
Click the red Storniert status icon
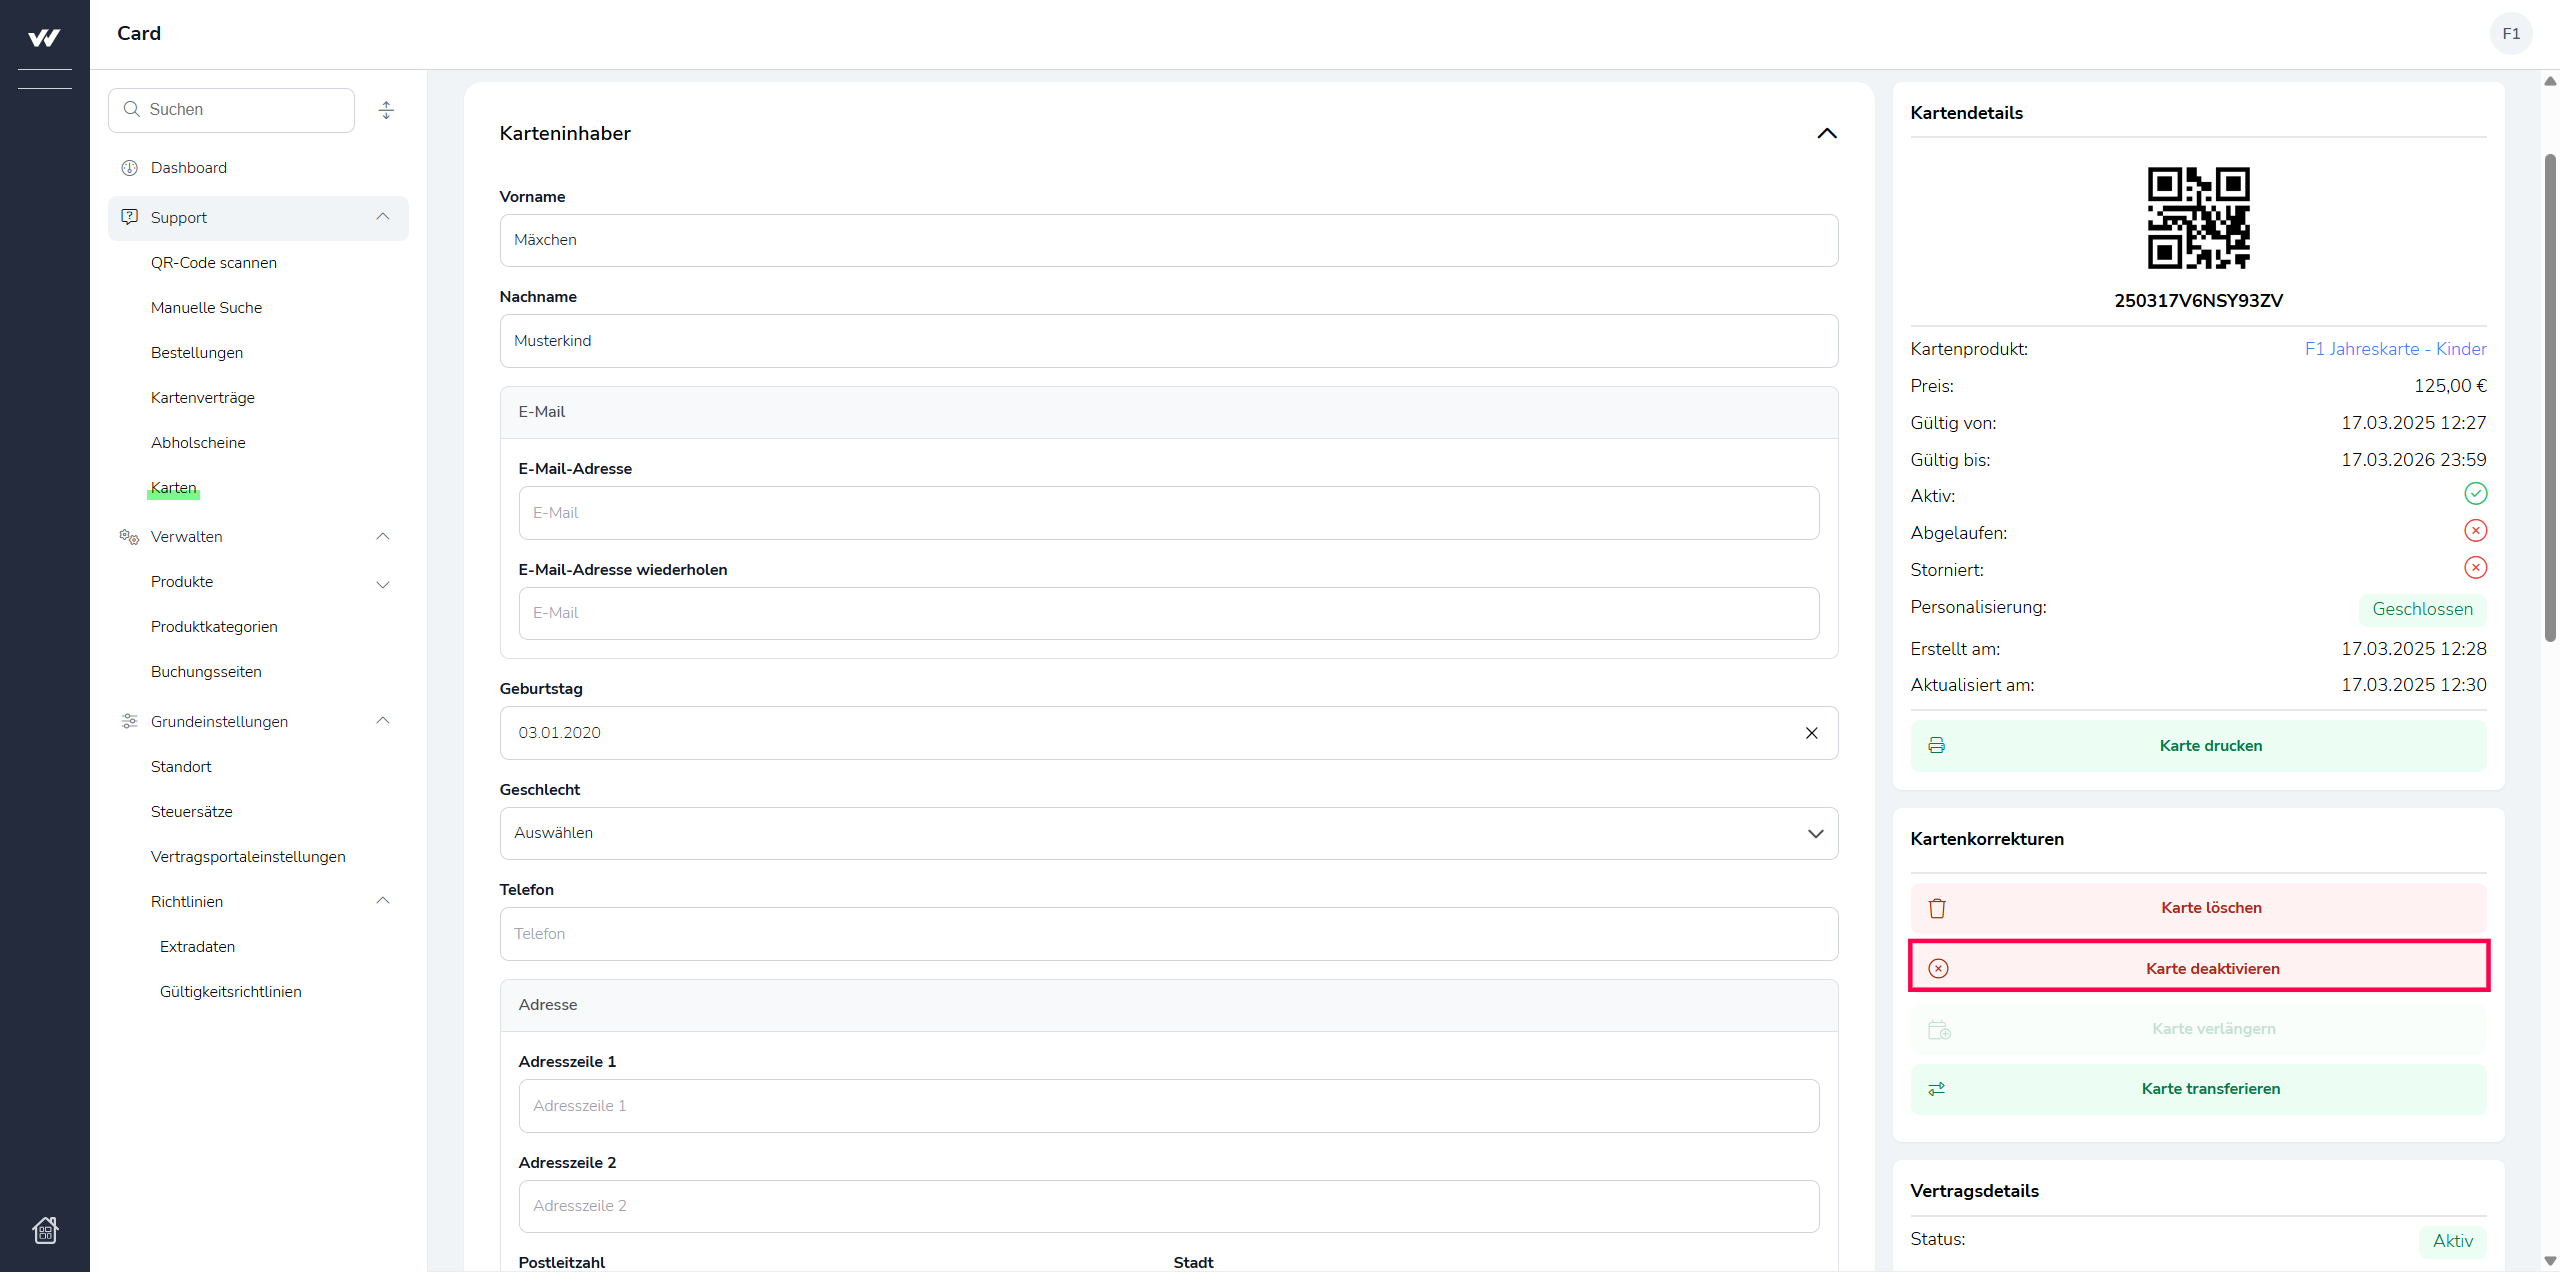pyautogui.click(x=2475, y=568)
